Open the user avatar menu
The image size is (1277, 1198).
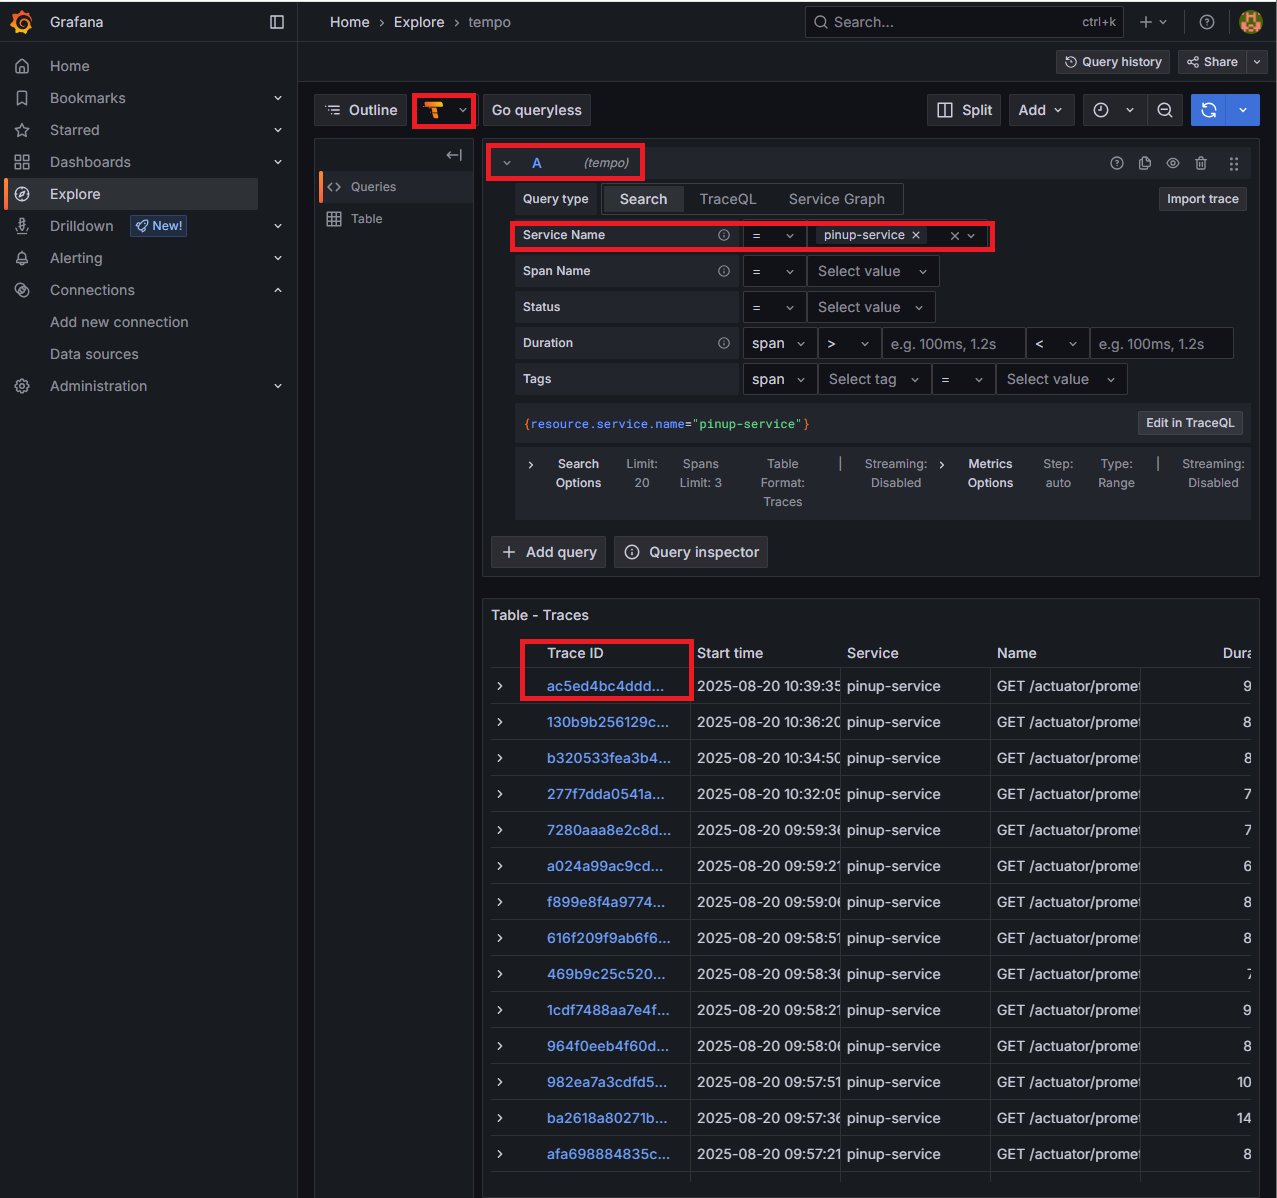pyautogui.click(x=1250, y=22)
